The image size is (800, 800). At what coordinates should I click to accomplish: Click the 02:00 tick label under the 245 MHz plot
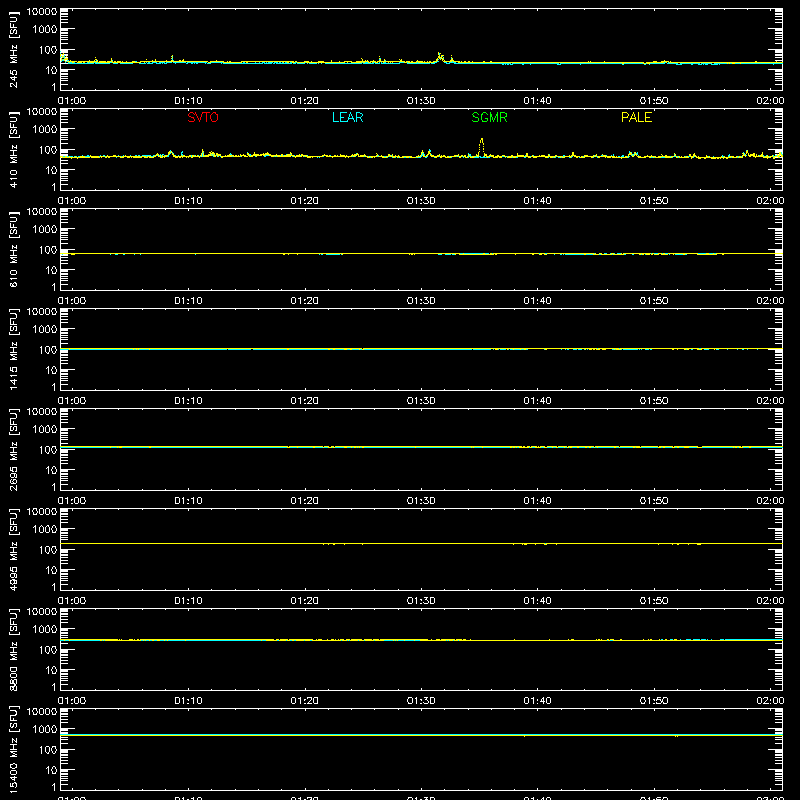770,101
